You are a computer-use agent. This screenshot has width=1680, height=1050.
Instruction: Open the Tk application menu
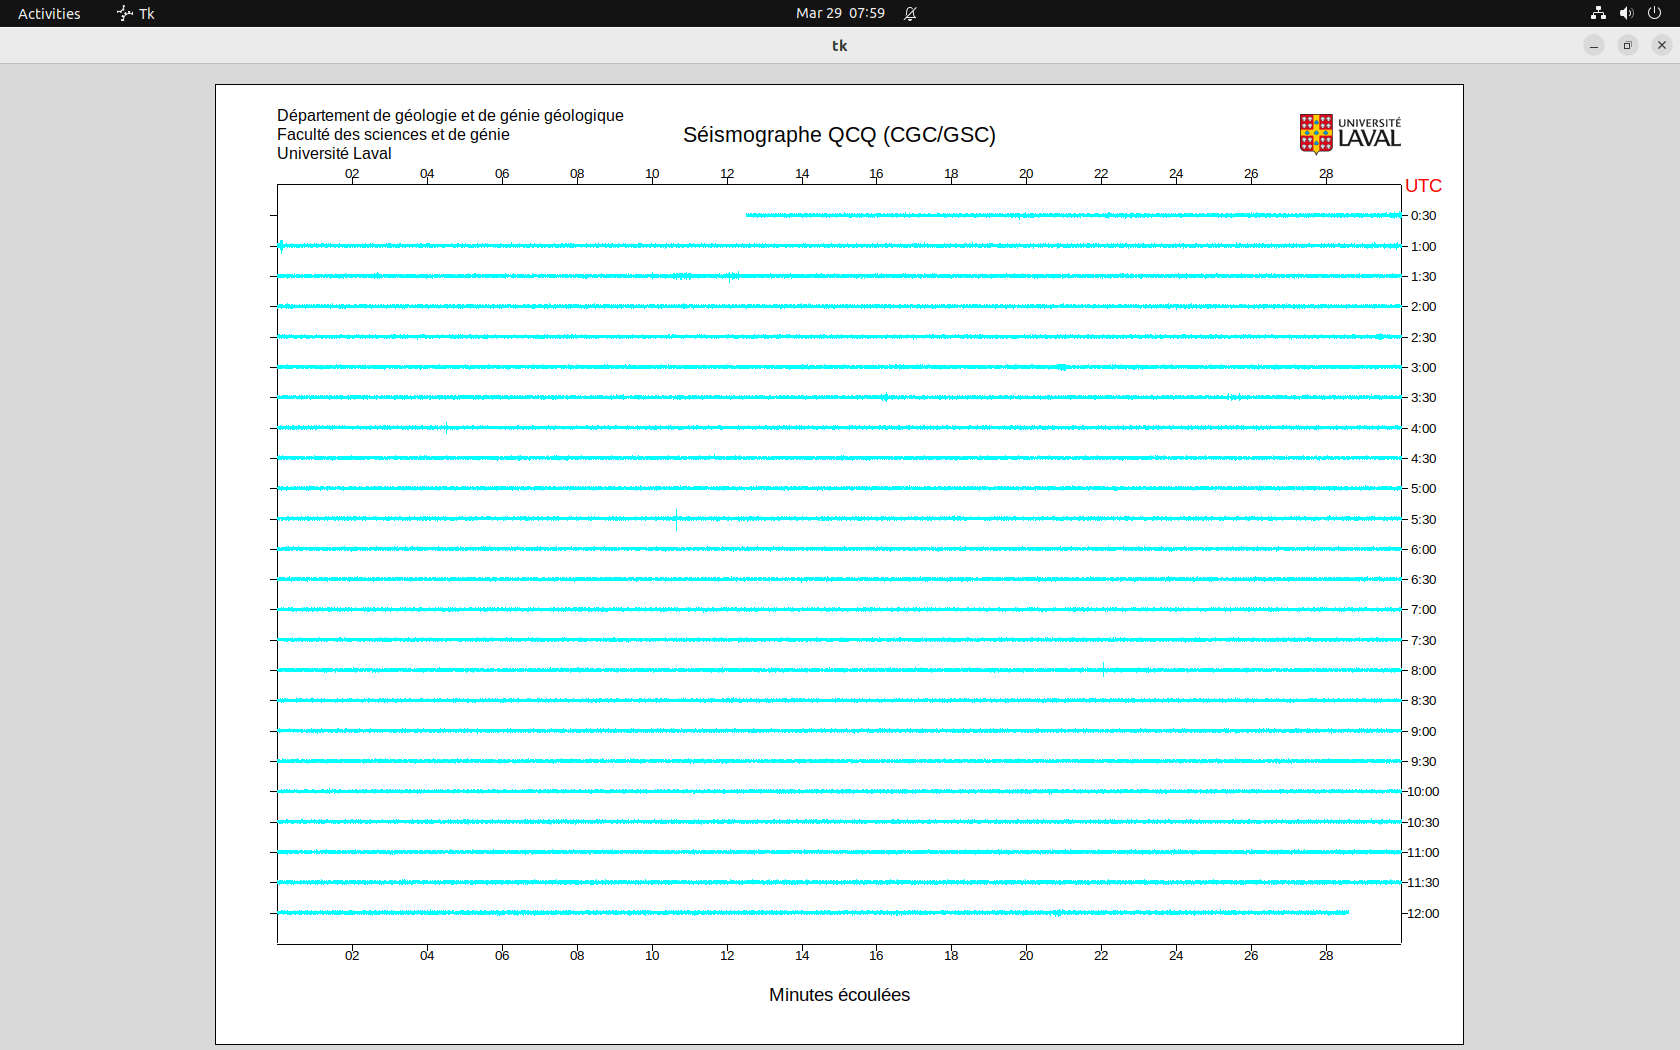click(x=136, y=13)
